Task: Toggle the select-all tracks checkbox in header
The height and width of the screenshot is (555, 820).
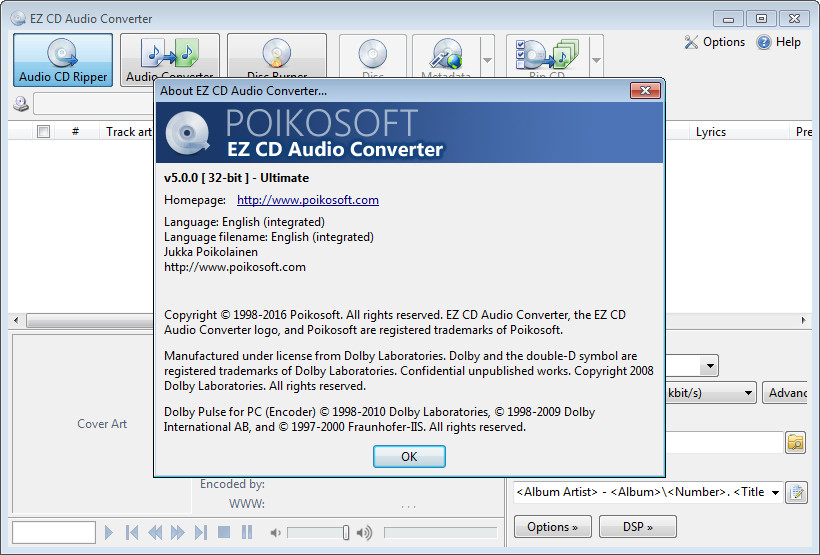Action: coord(43,132)
